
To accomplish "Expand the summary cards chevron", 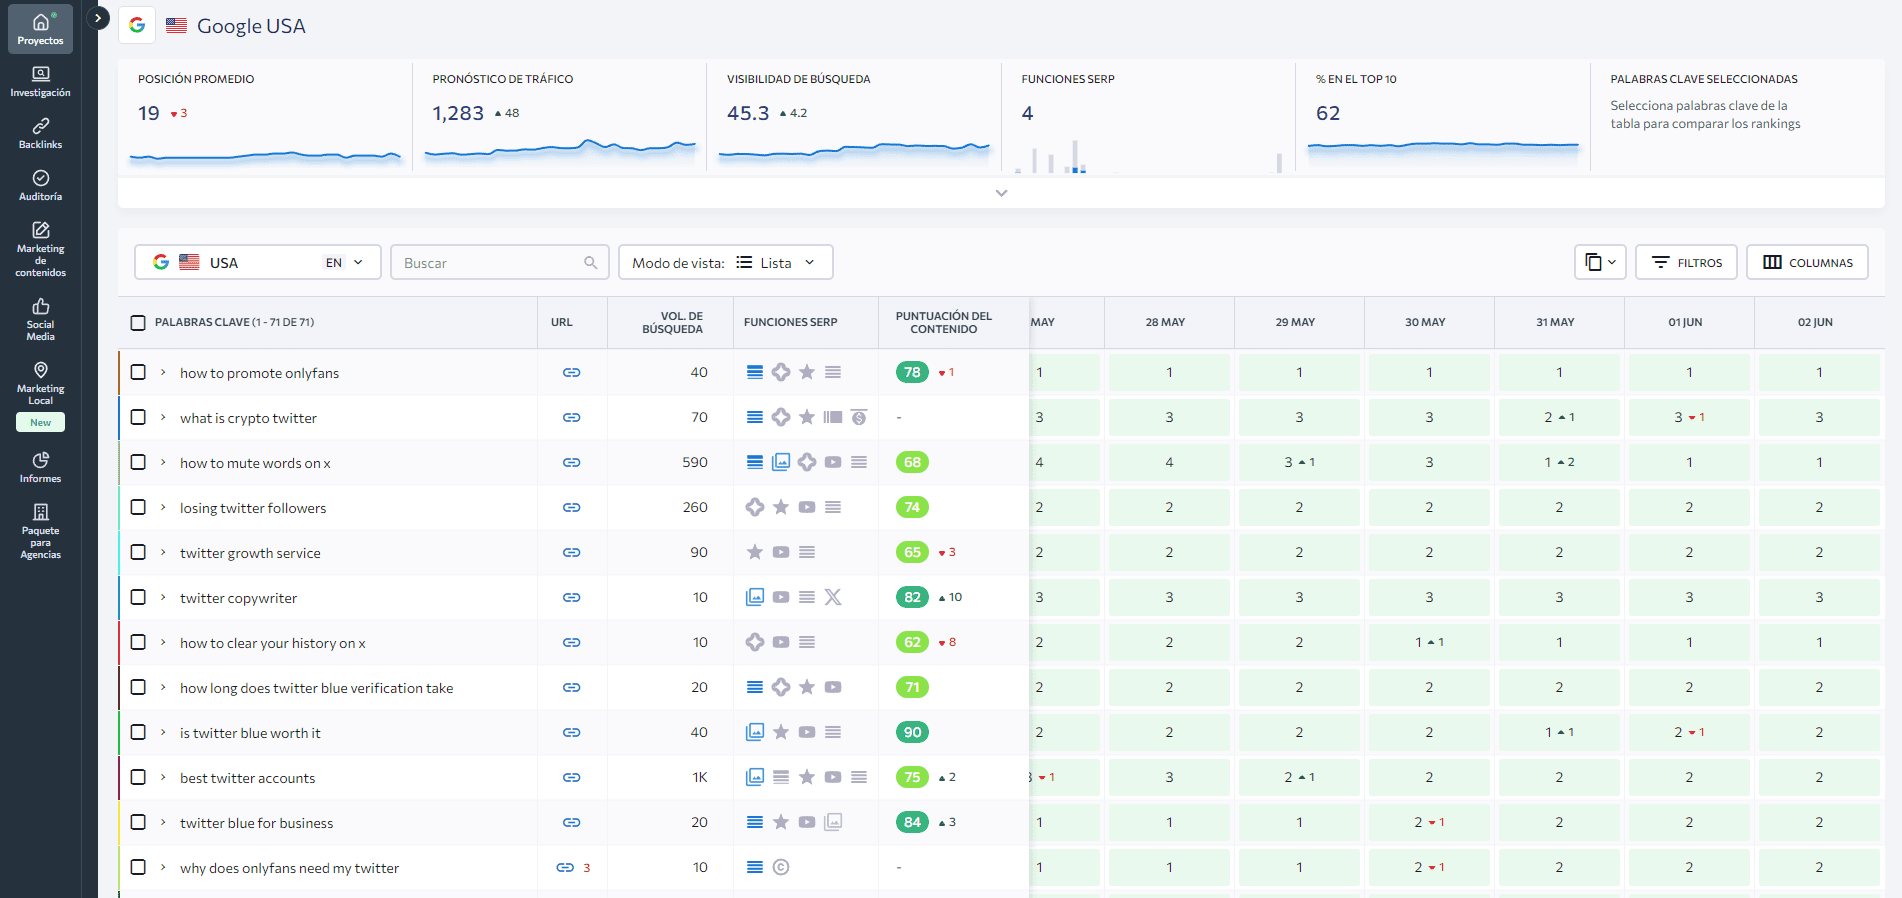I will click(1001, 193).
